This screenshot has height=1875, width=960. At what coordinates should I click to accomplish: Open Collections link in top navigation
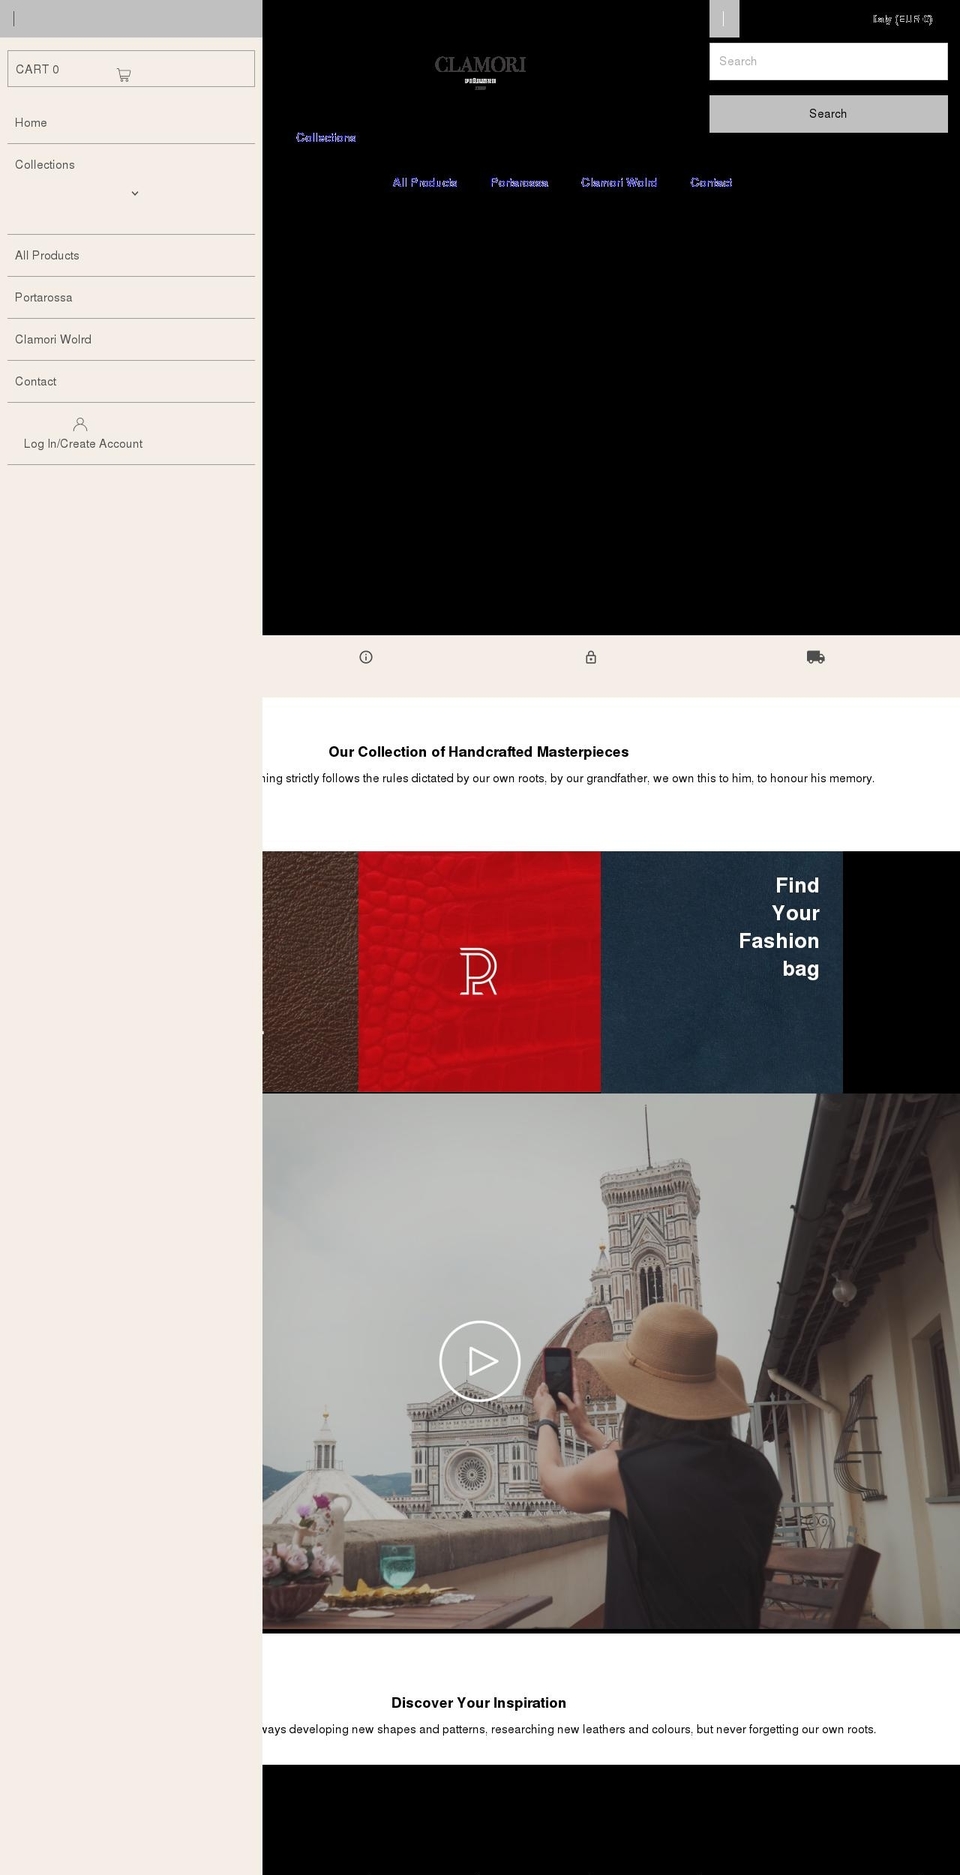point(326,138)
